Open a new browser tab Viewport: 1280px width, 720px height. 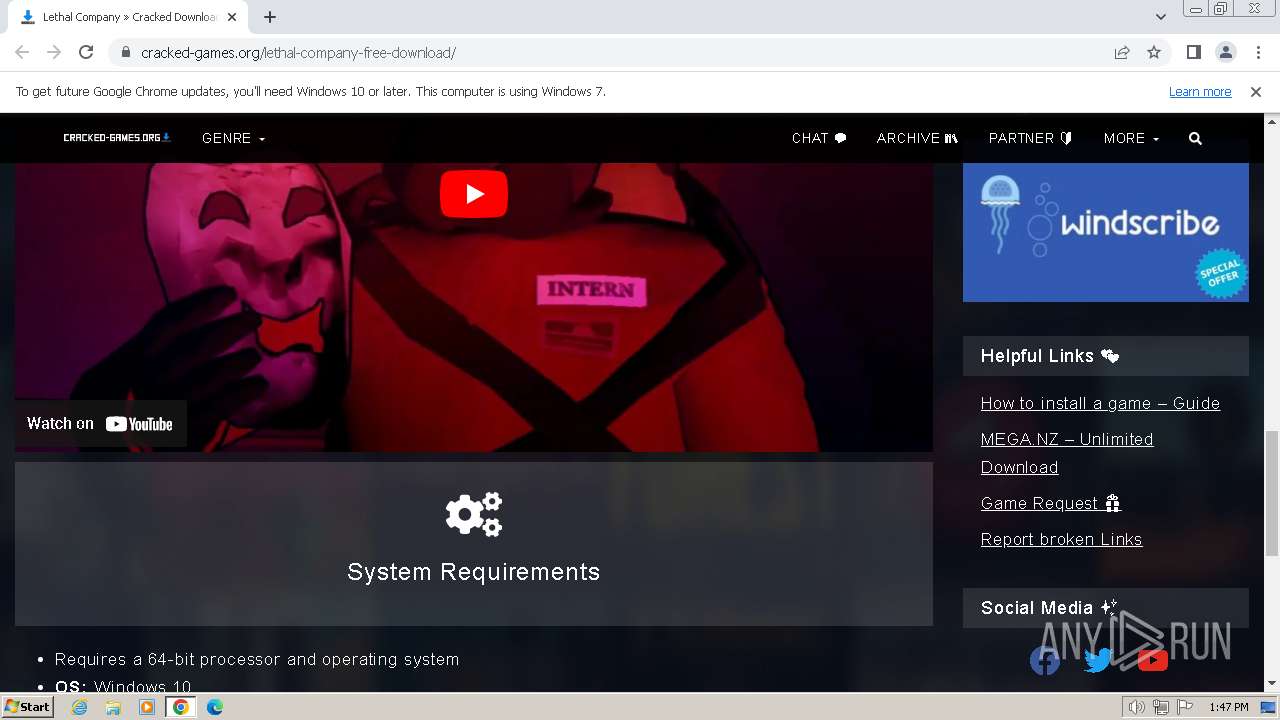[x=270, y=17]
